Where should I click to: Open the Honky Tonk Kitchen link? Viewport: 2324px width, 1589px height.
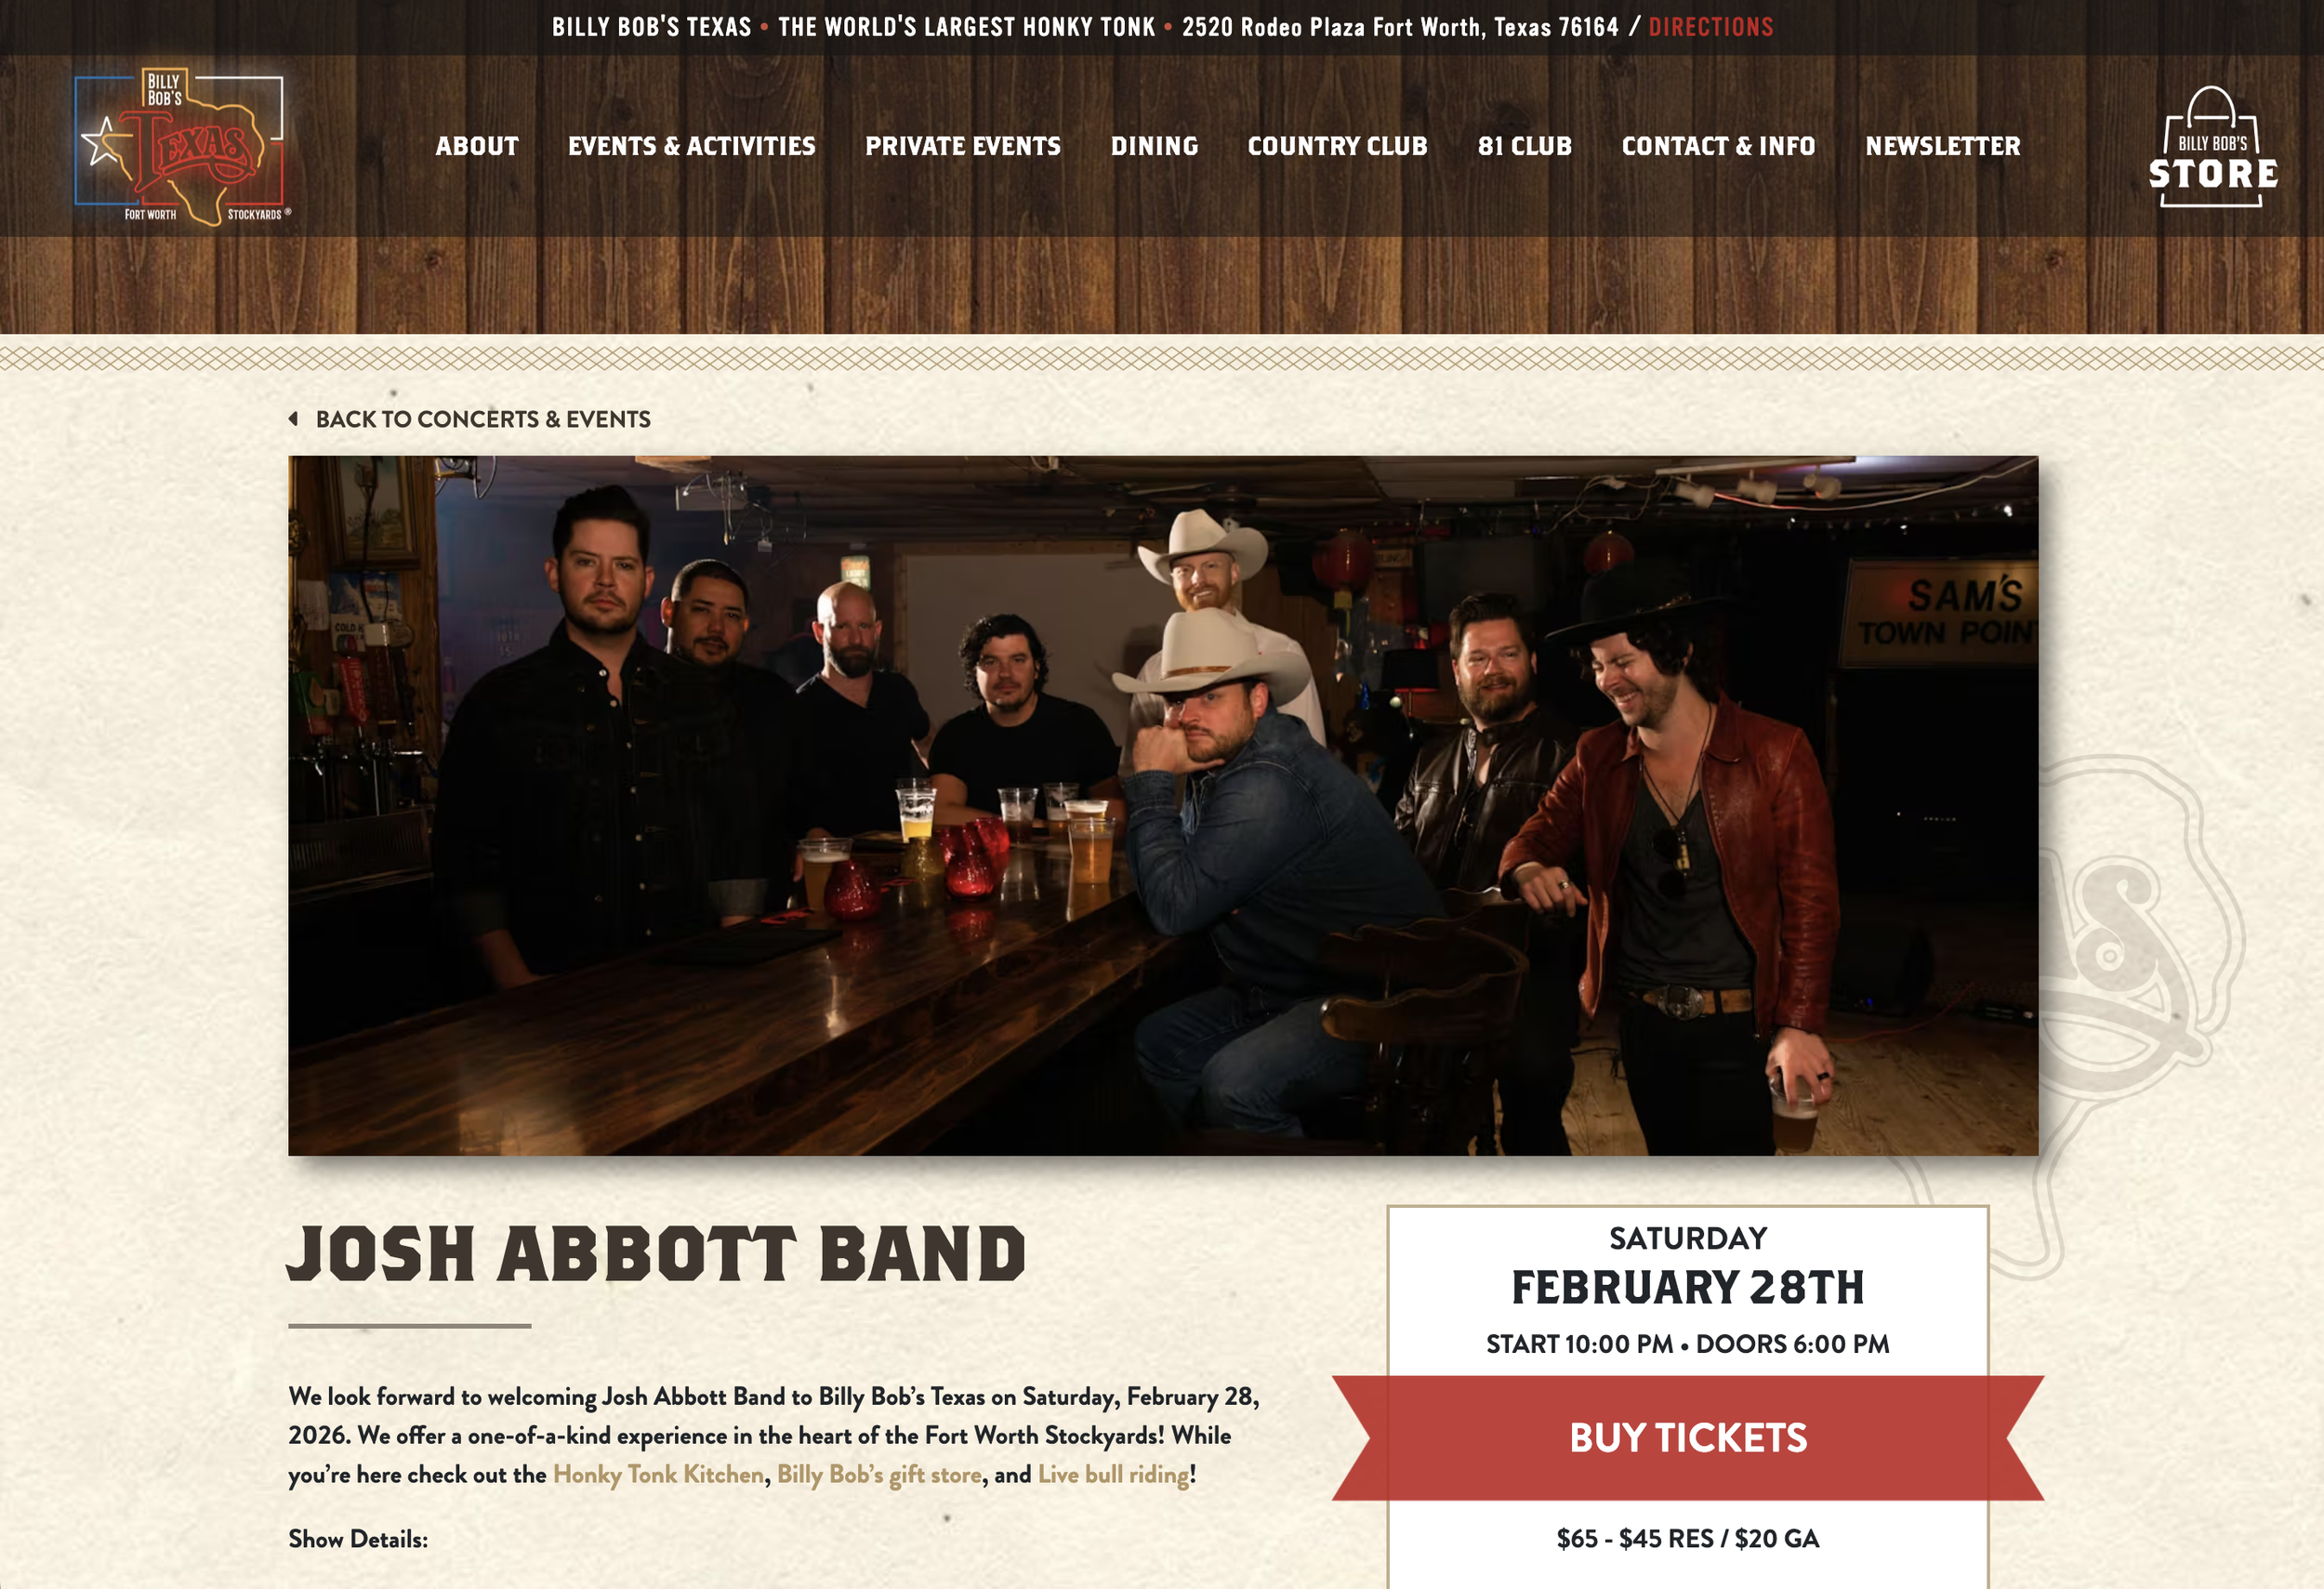pyautogui.click(x=658, y=1474)
